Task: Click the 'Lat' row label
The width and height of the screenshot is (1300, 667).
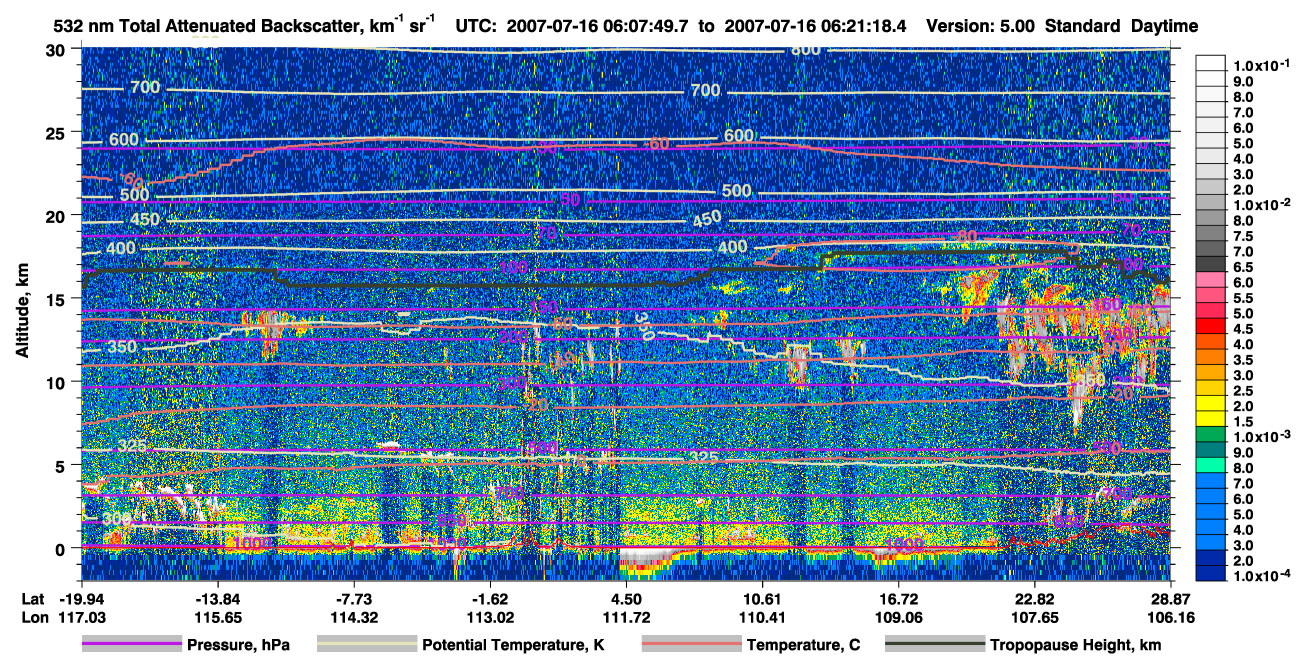Action: click(32, 597)
